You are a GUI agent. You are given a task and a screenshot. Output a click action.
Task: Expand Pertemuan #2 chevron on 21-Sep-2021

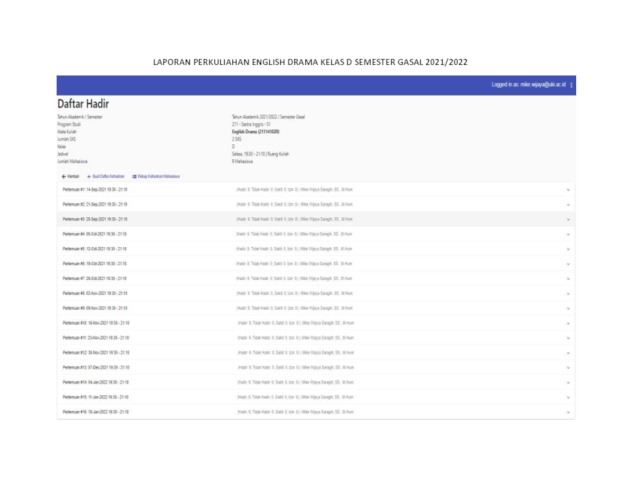point(567,203)
